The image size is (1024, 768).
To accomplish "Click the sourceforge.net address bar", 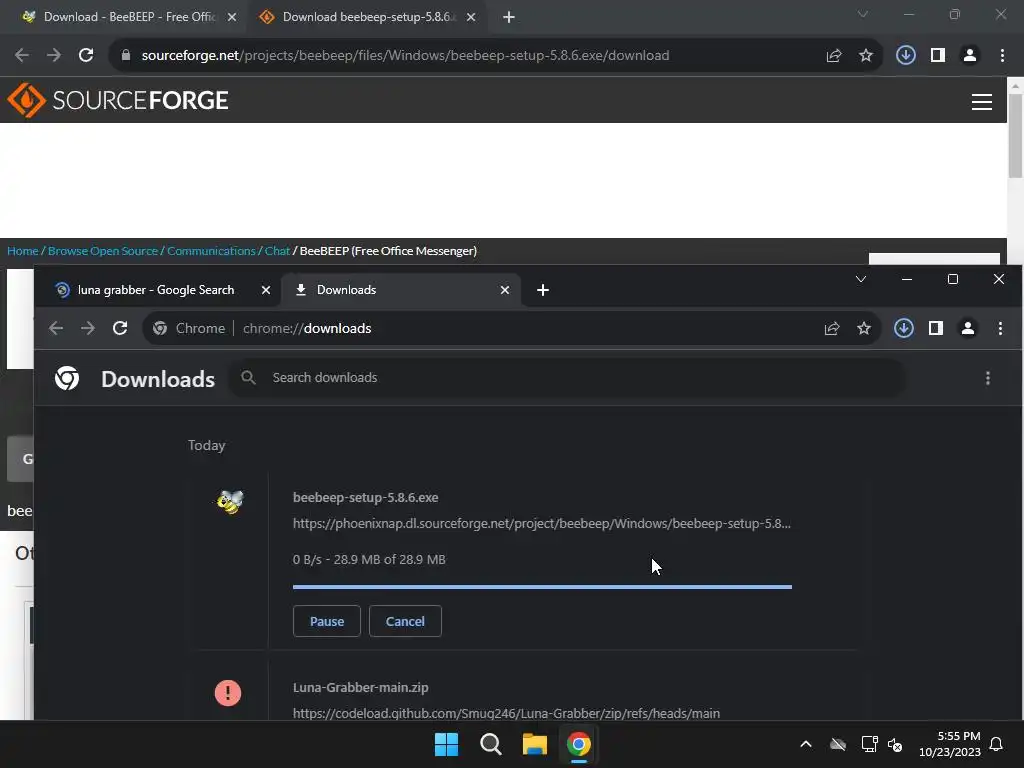I will (496, 56).
